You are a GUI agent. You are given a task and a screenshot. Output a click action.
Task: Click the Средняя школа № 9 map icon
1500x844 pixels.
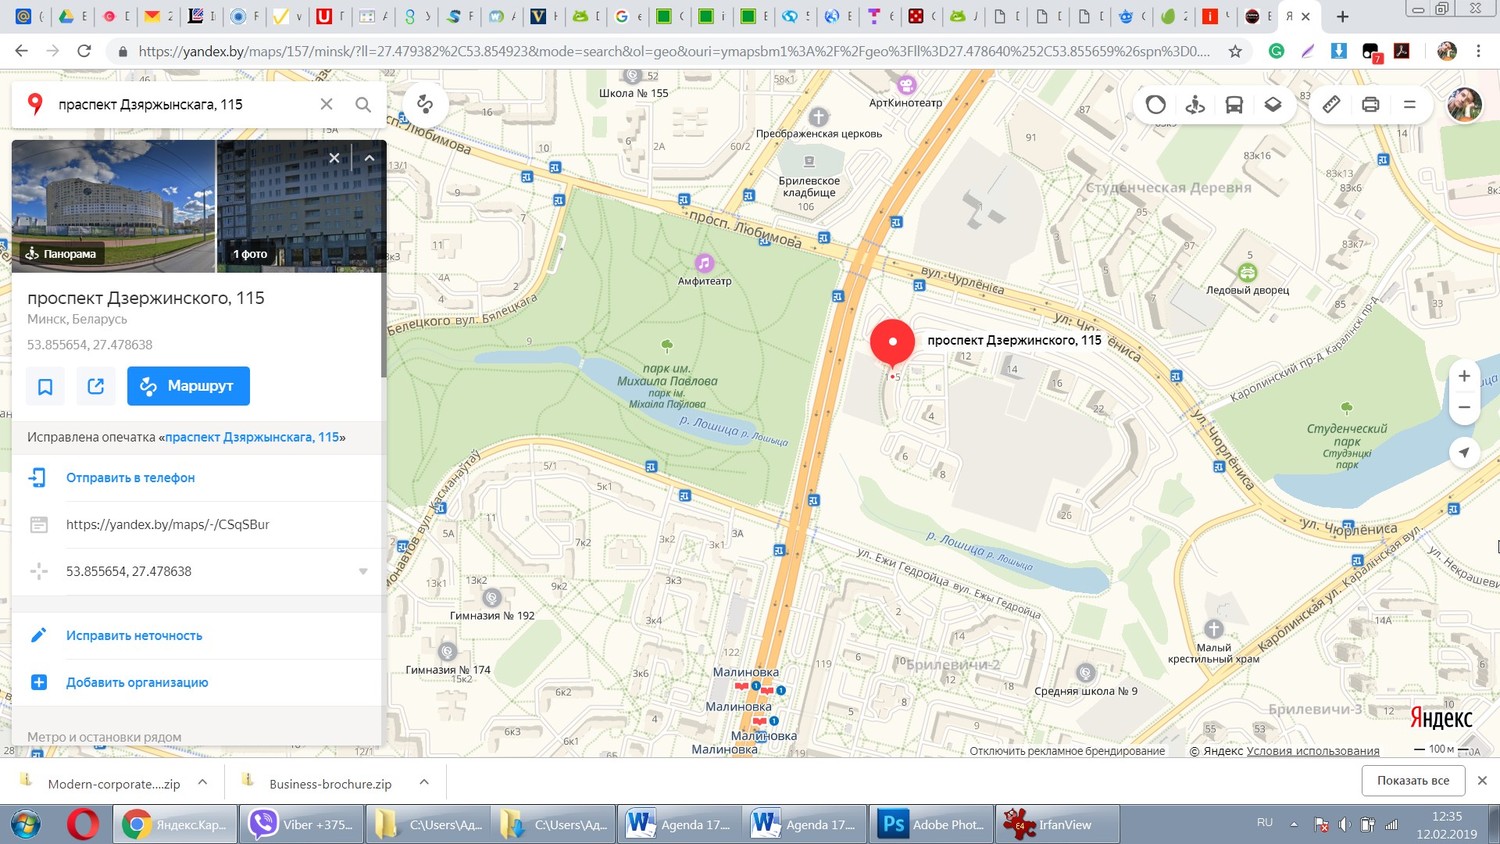1085,673
